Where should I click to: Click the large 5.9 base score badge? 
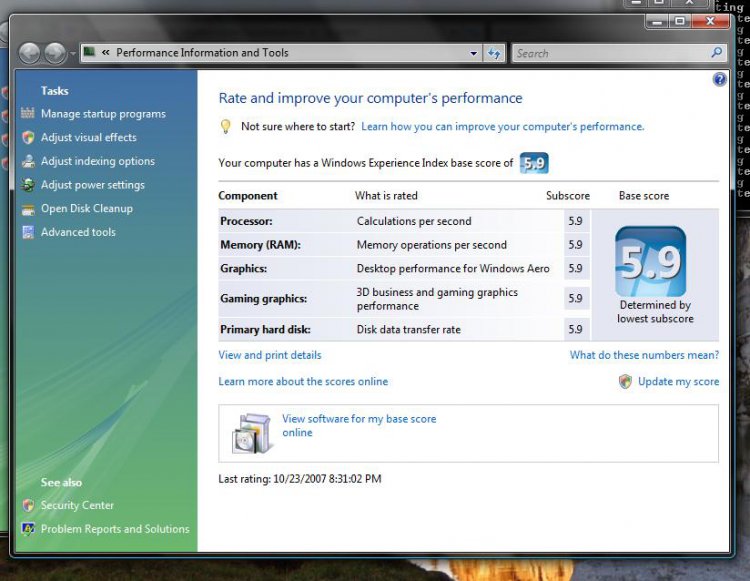(651, 262)
